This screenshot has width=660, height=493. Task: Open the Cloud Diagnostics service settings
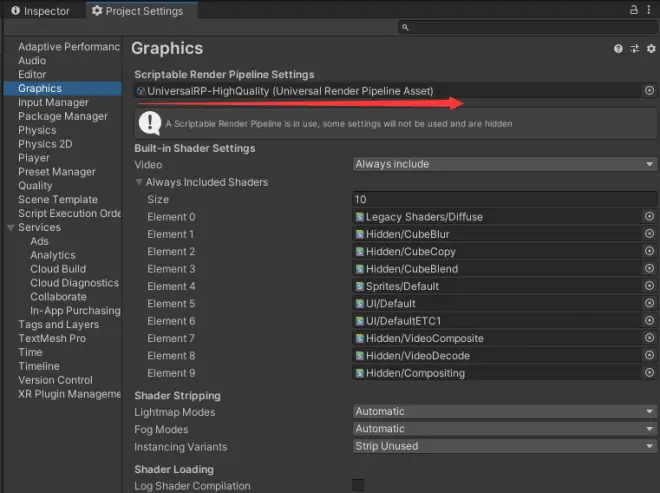[x=75, y=283]
